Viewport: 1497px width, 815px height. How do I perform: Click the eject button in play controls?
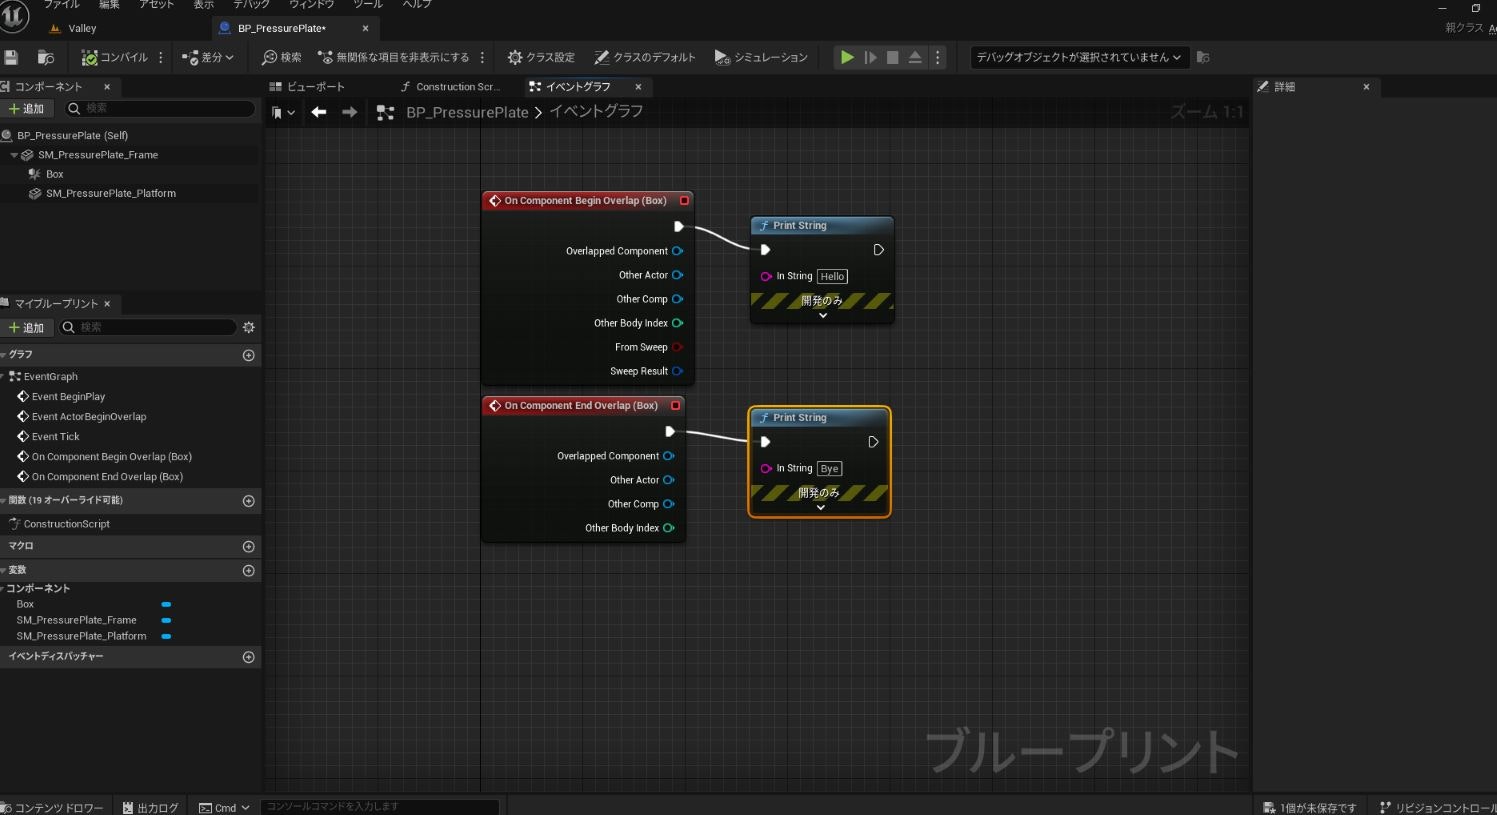pos(915,58)
